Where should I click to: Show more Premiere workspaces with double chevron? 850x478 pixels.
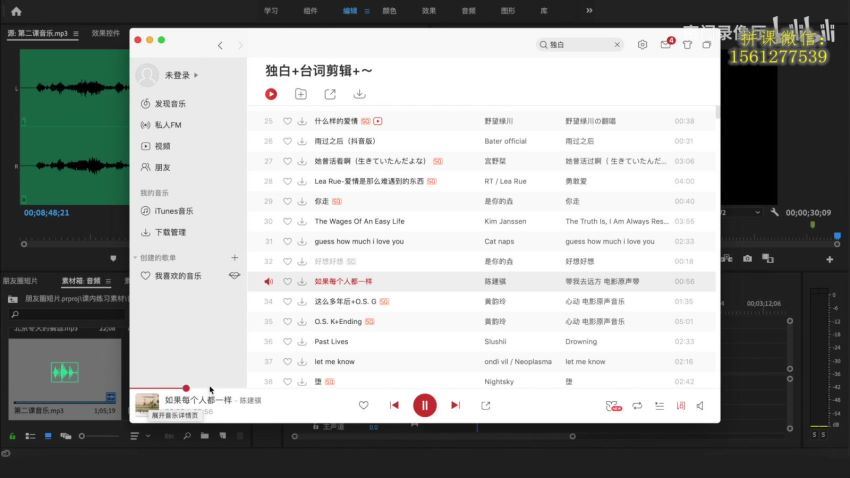[x=588, y=11]
